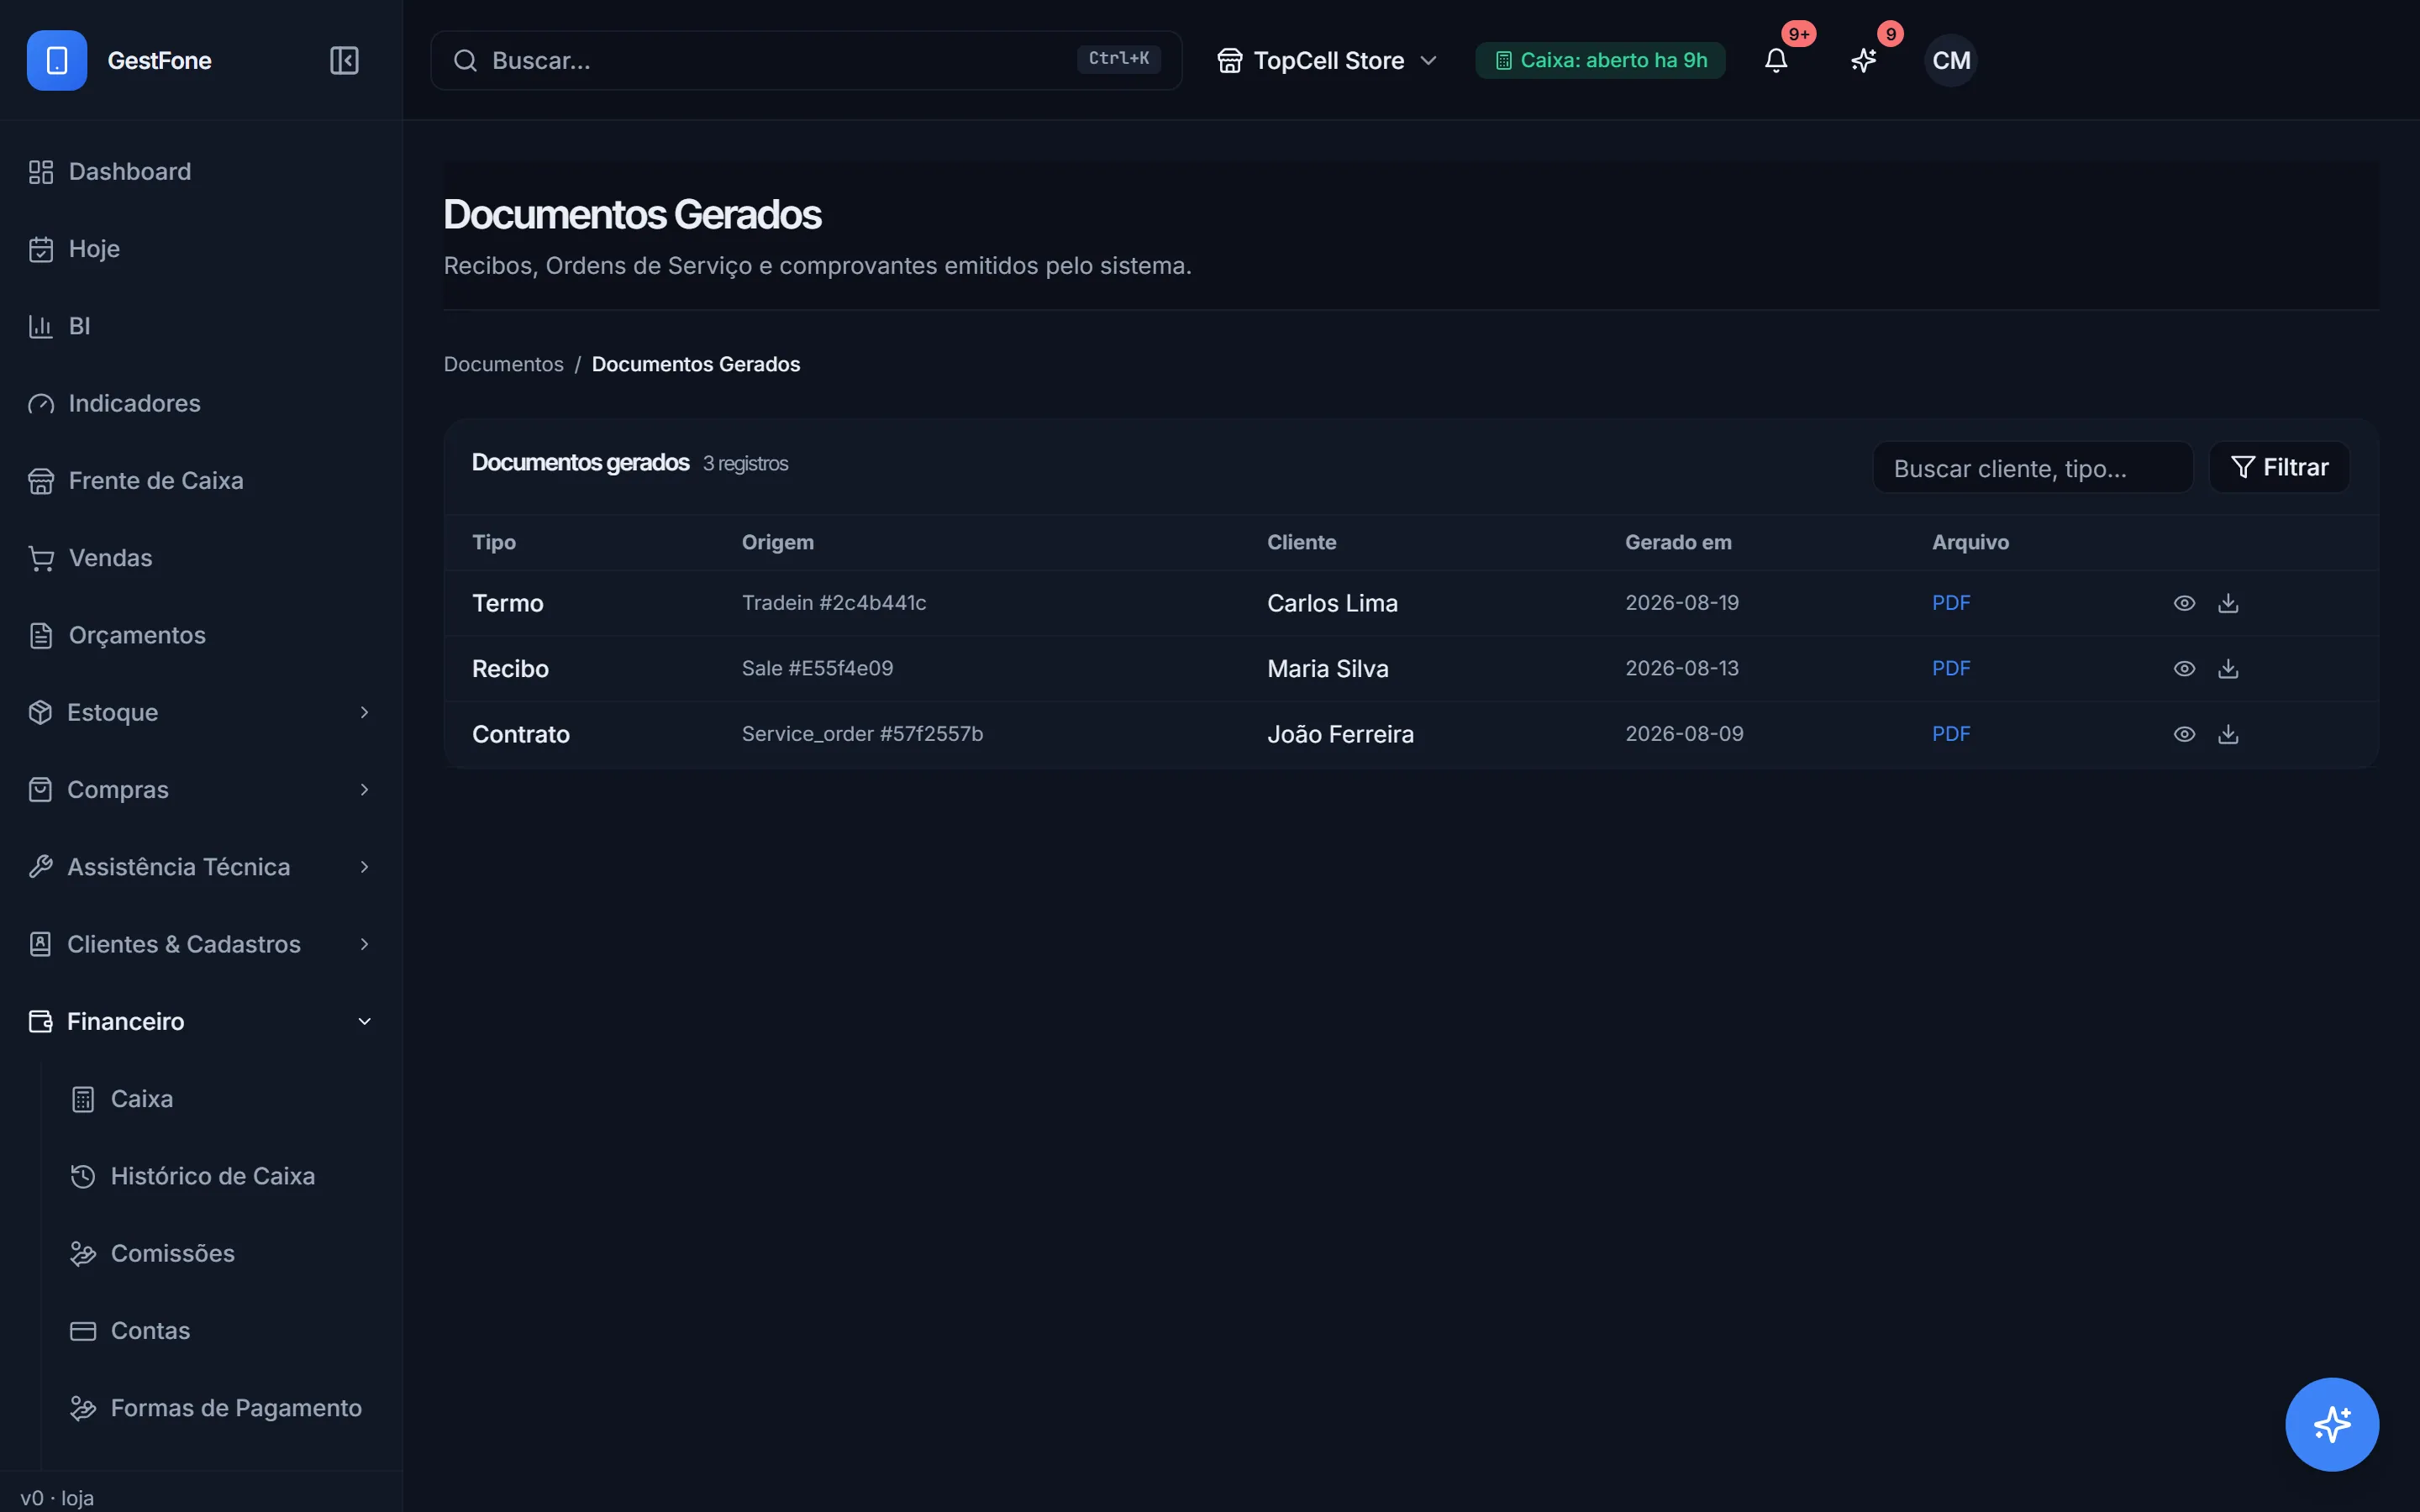
Task: Open the TopCell Store selector dropdown
Action: (1327, 60)
